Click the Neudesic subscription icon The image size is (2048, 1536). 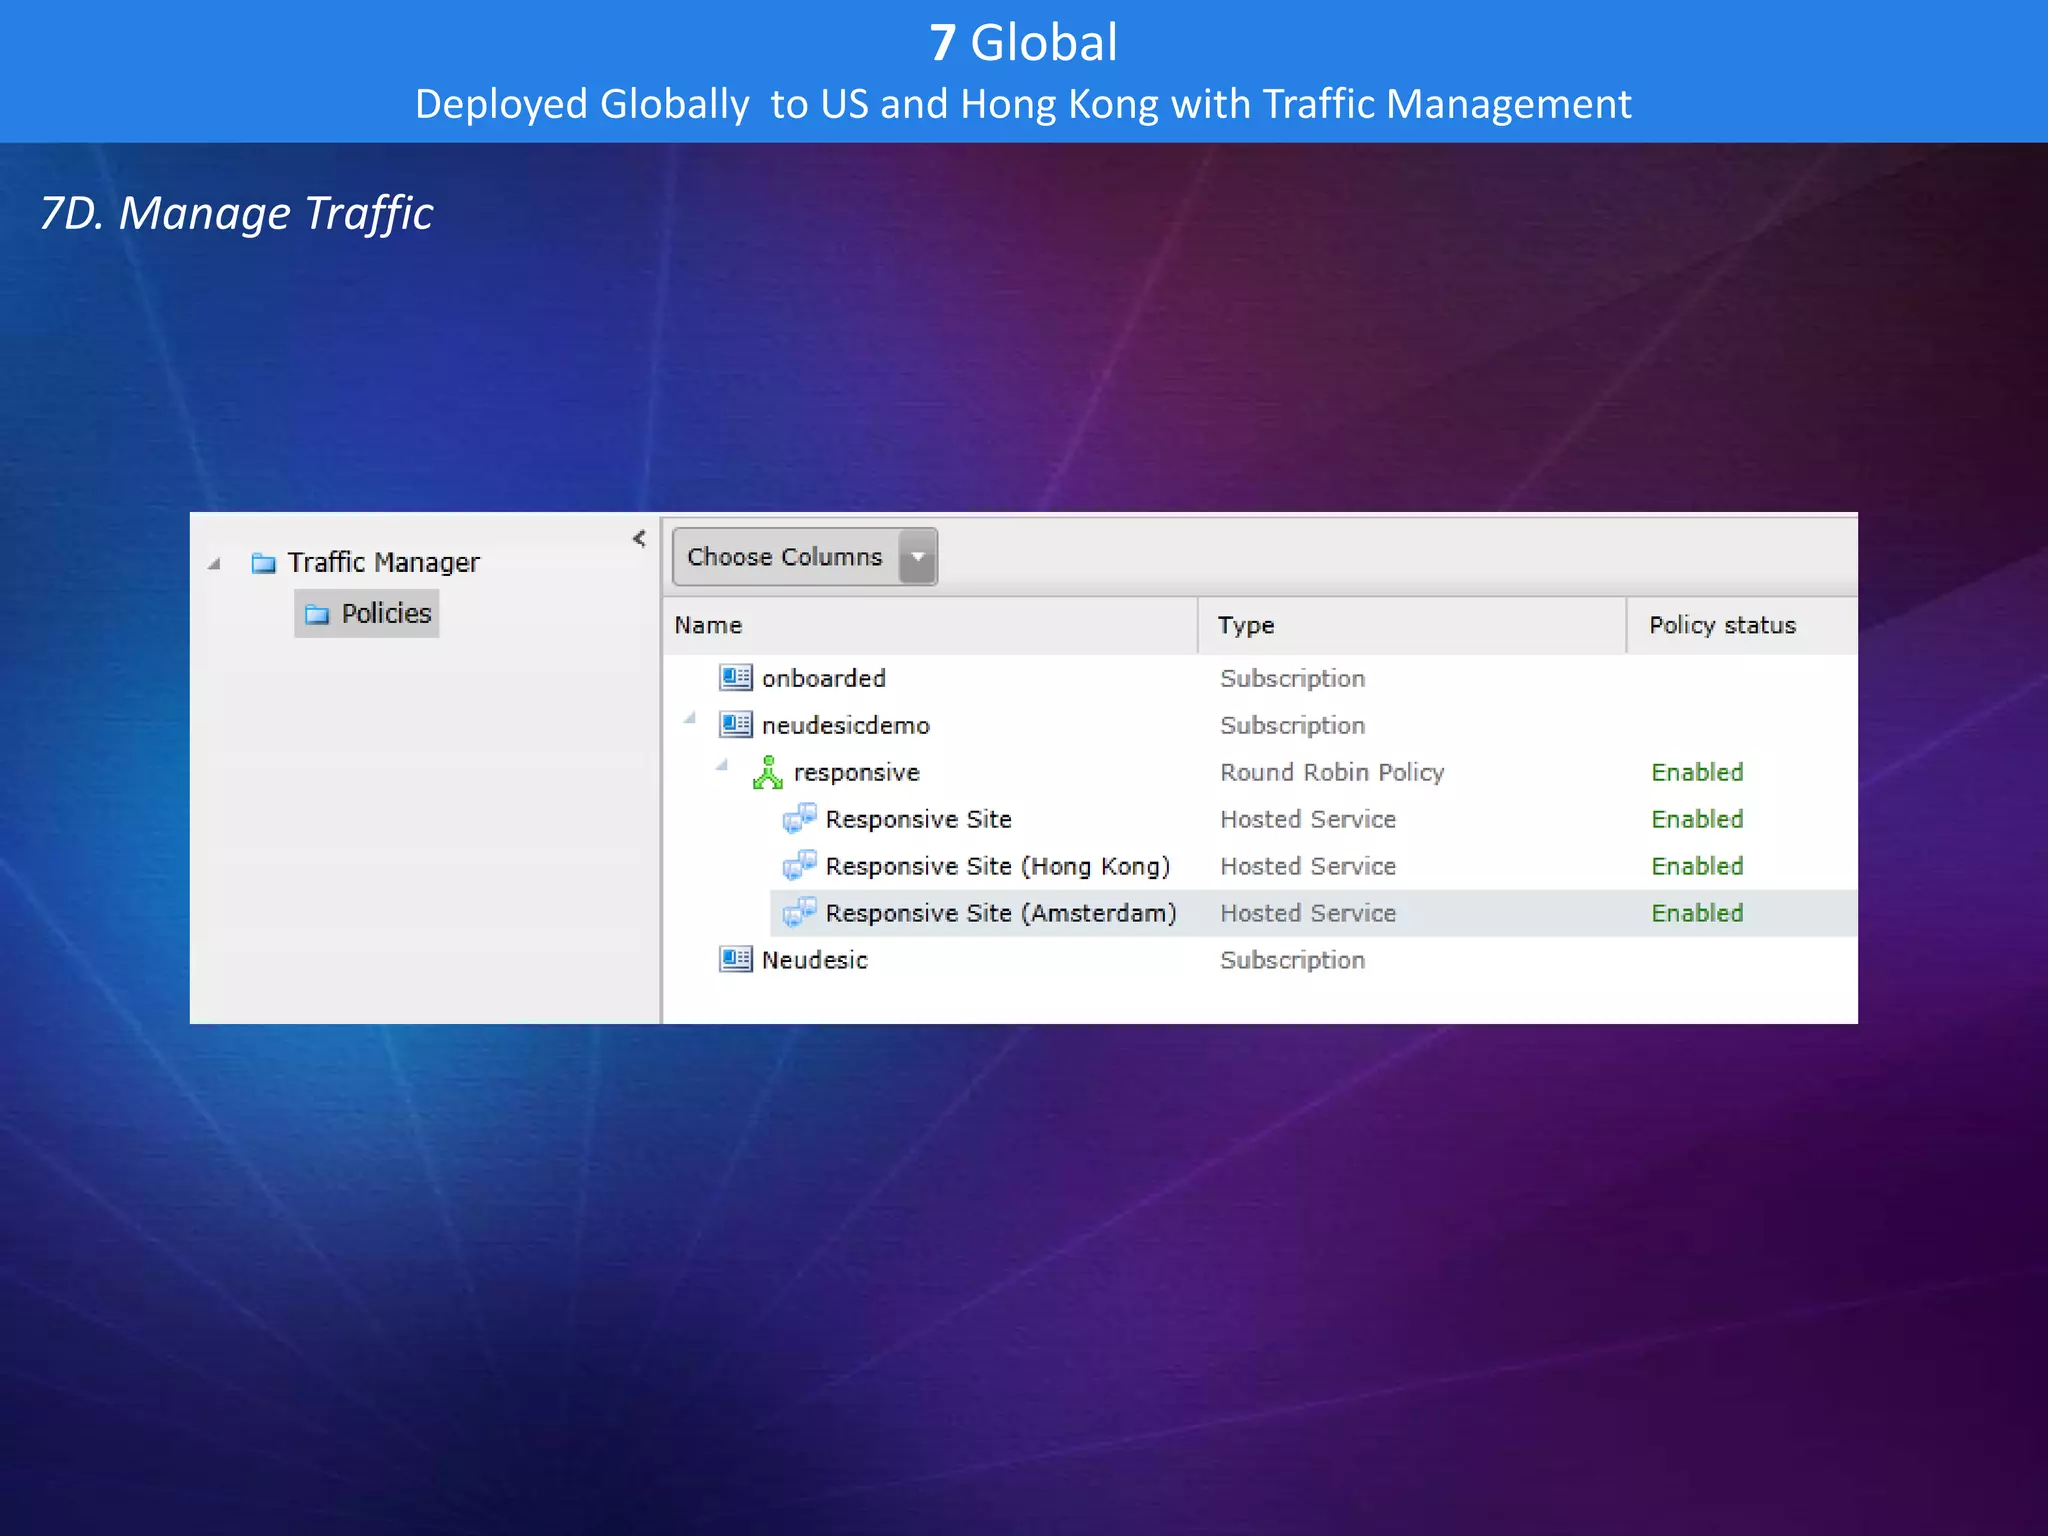click(x=735, y=960)
